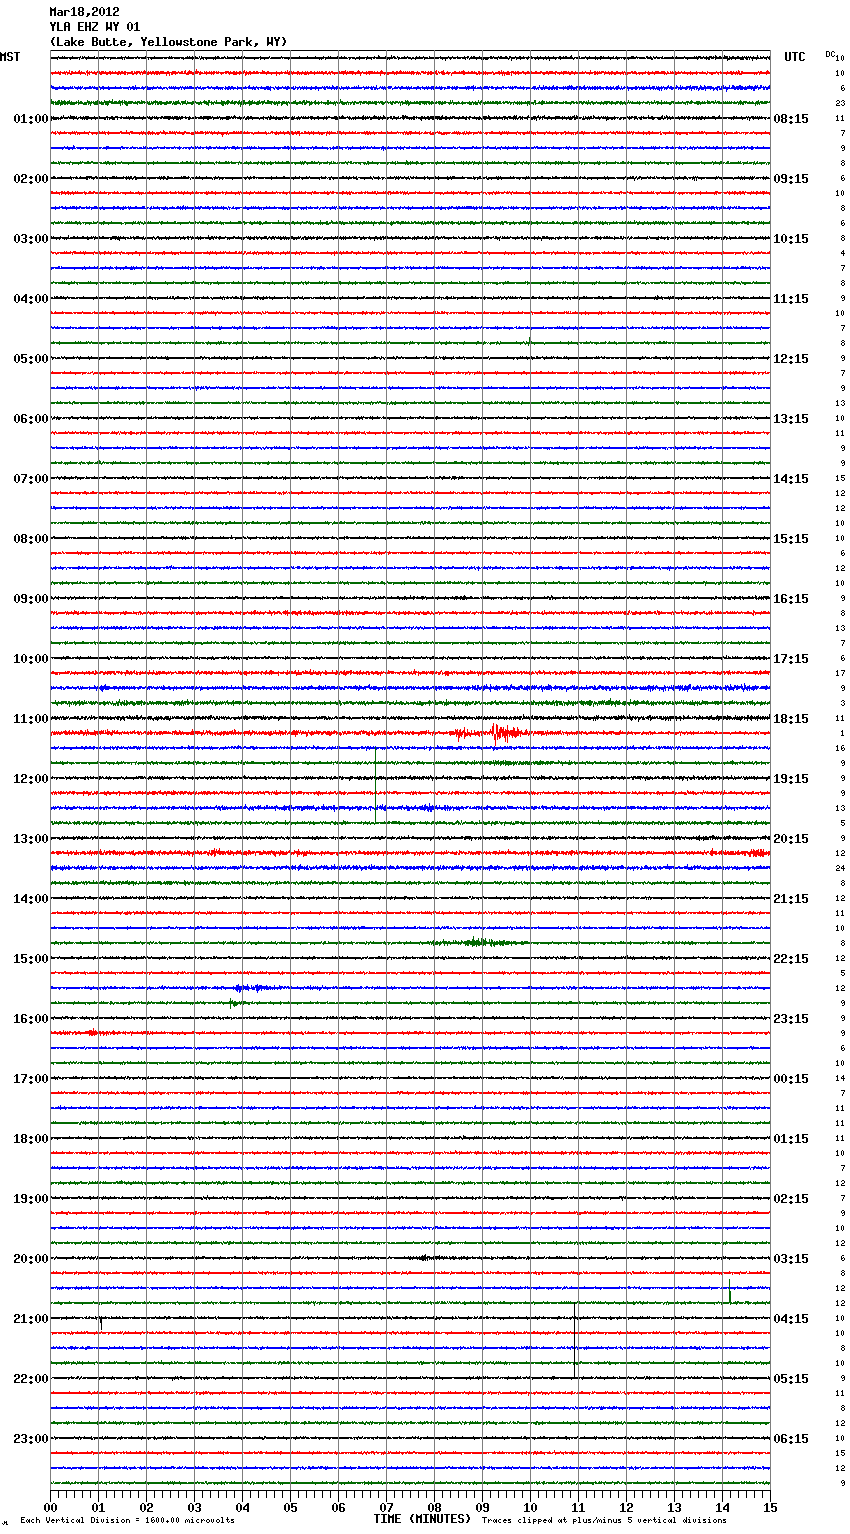The width and height of the screenshot is (850, 1534).
Task: Click the "16:00" MST hour label
Action: coord(31,1019)
